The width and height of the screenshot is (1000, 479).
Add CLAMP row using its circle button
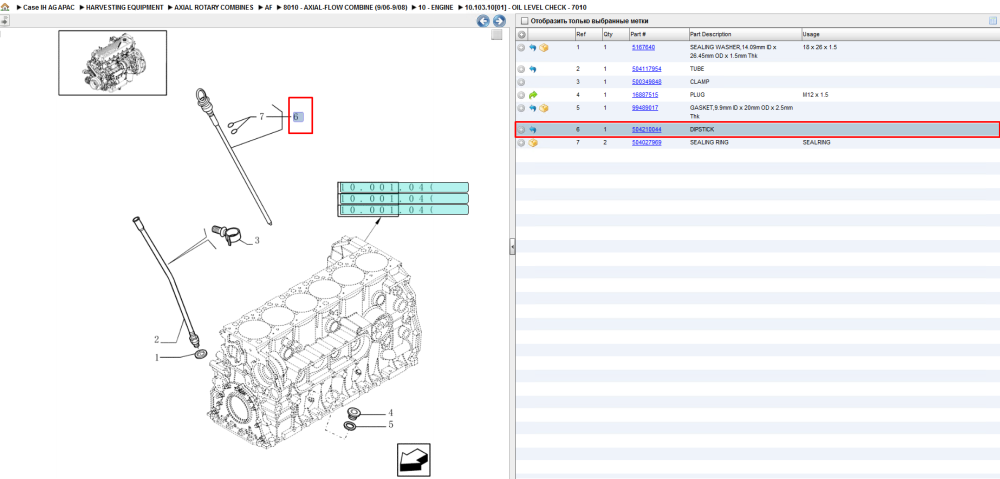coord(521,82)
